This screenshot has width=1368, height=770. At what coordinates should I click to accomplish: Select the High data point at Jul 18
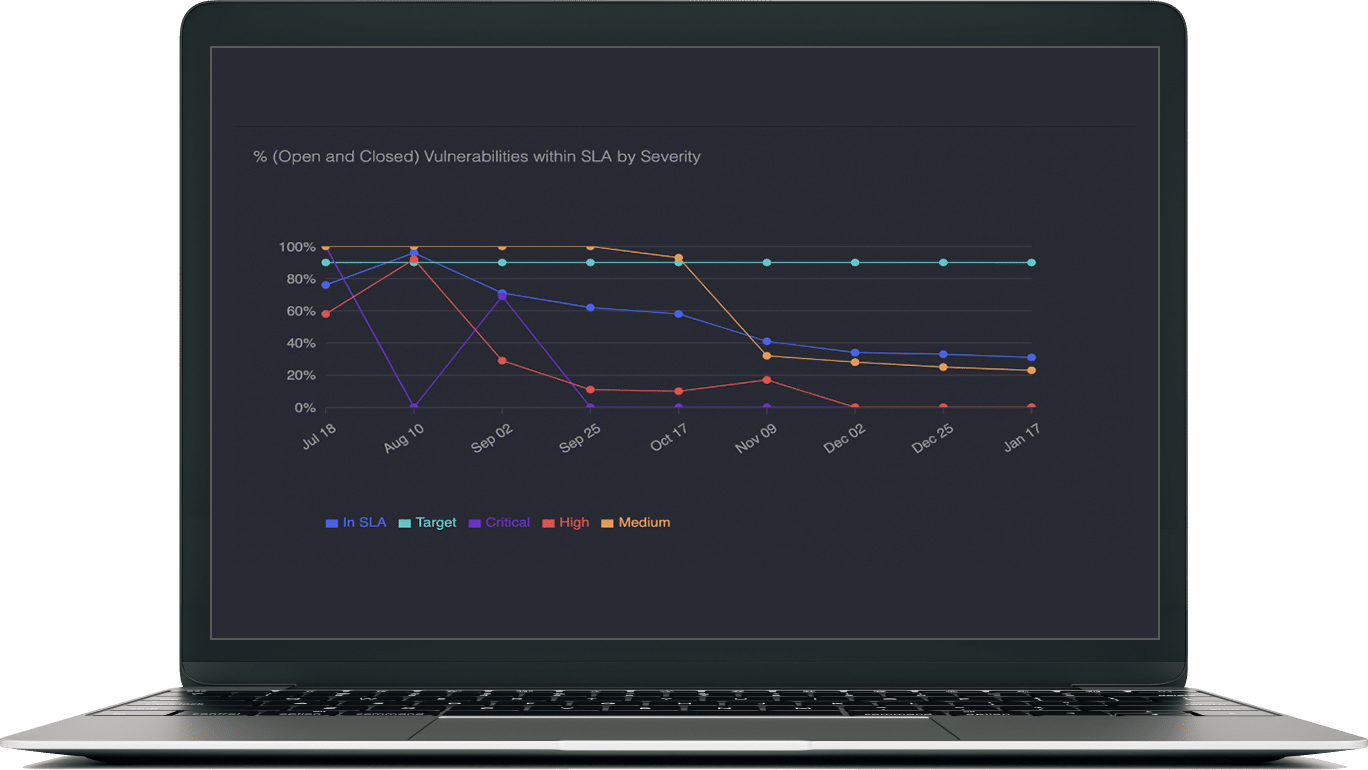[325, 314]
